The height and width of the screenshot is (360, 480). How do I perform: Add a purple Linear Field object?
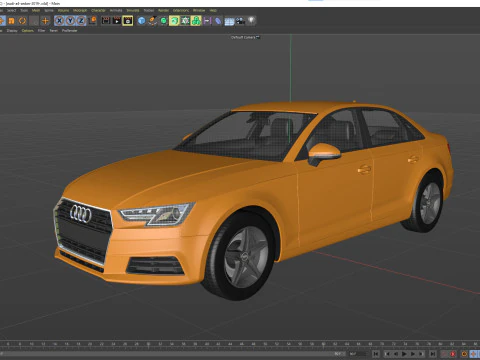pos(207,21)
